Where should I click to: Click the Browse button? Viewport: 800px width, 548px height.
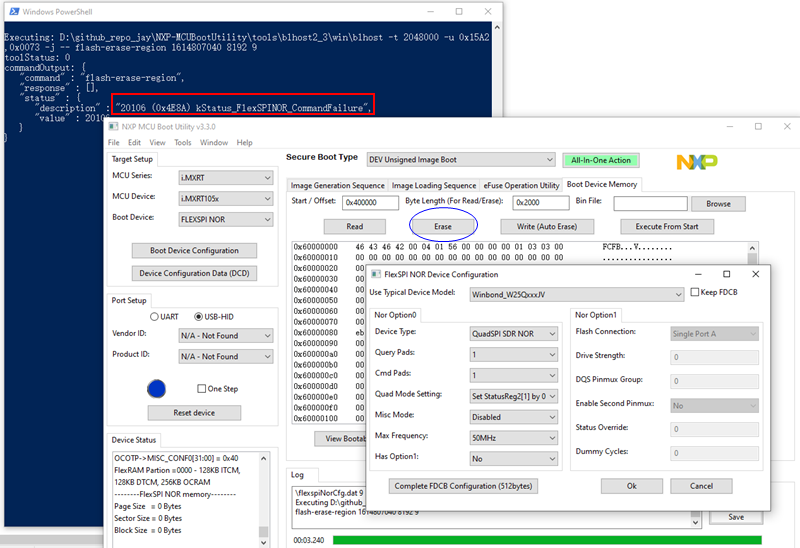tap(718, 204)
